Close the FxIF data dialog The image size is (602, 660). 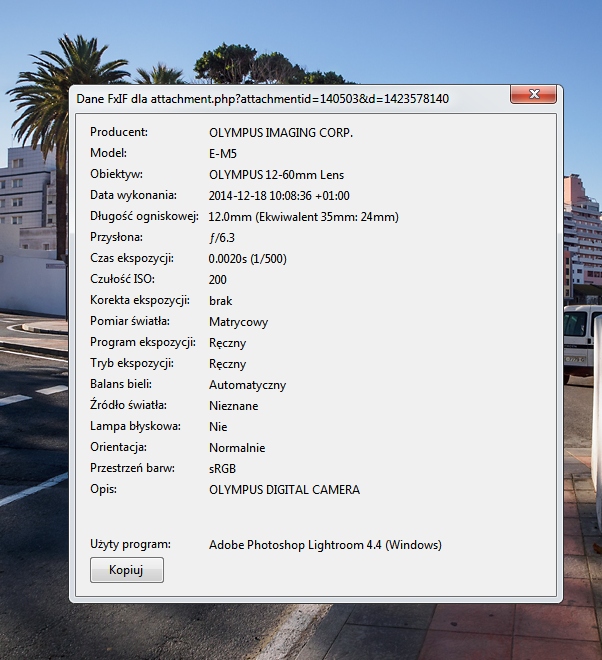coord(532,94)
